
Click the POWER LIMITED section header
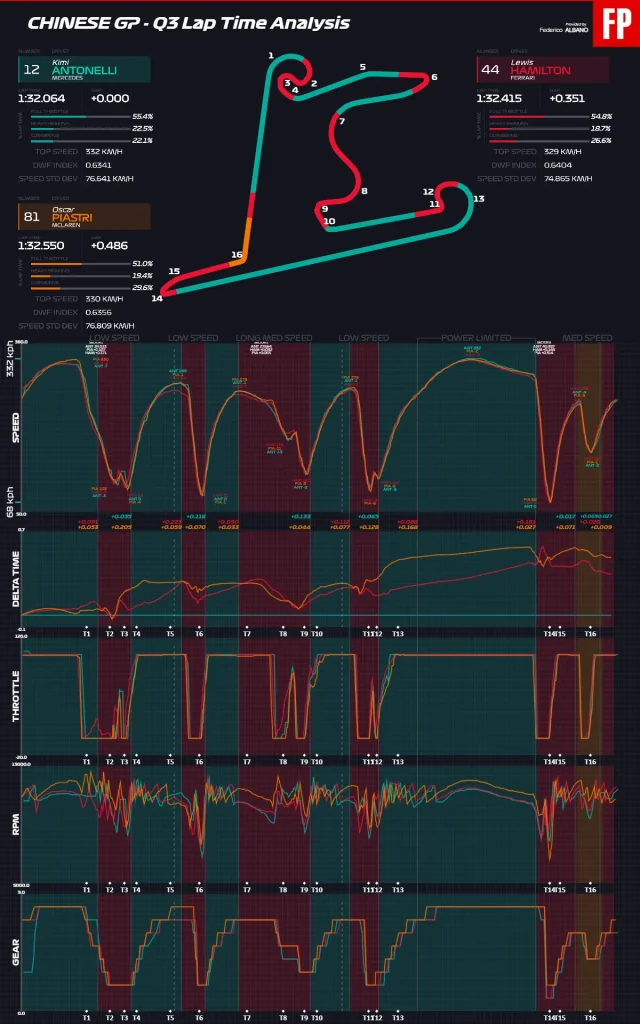click(475, 338)
